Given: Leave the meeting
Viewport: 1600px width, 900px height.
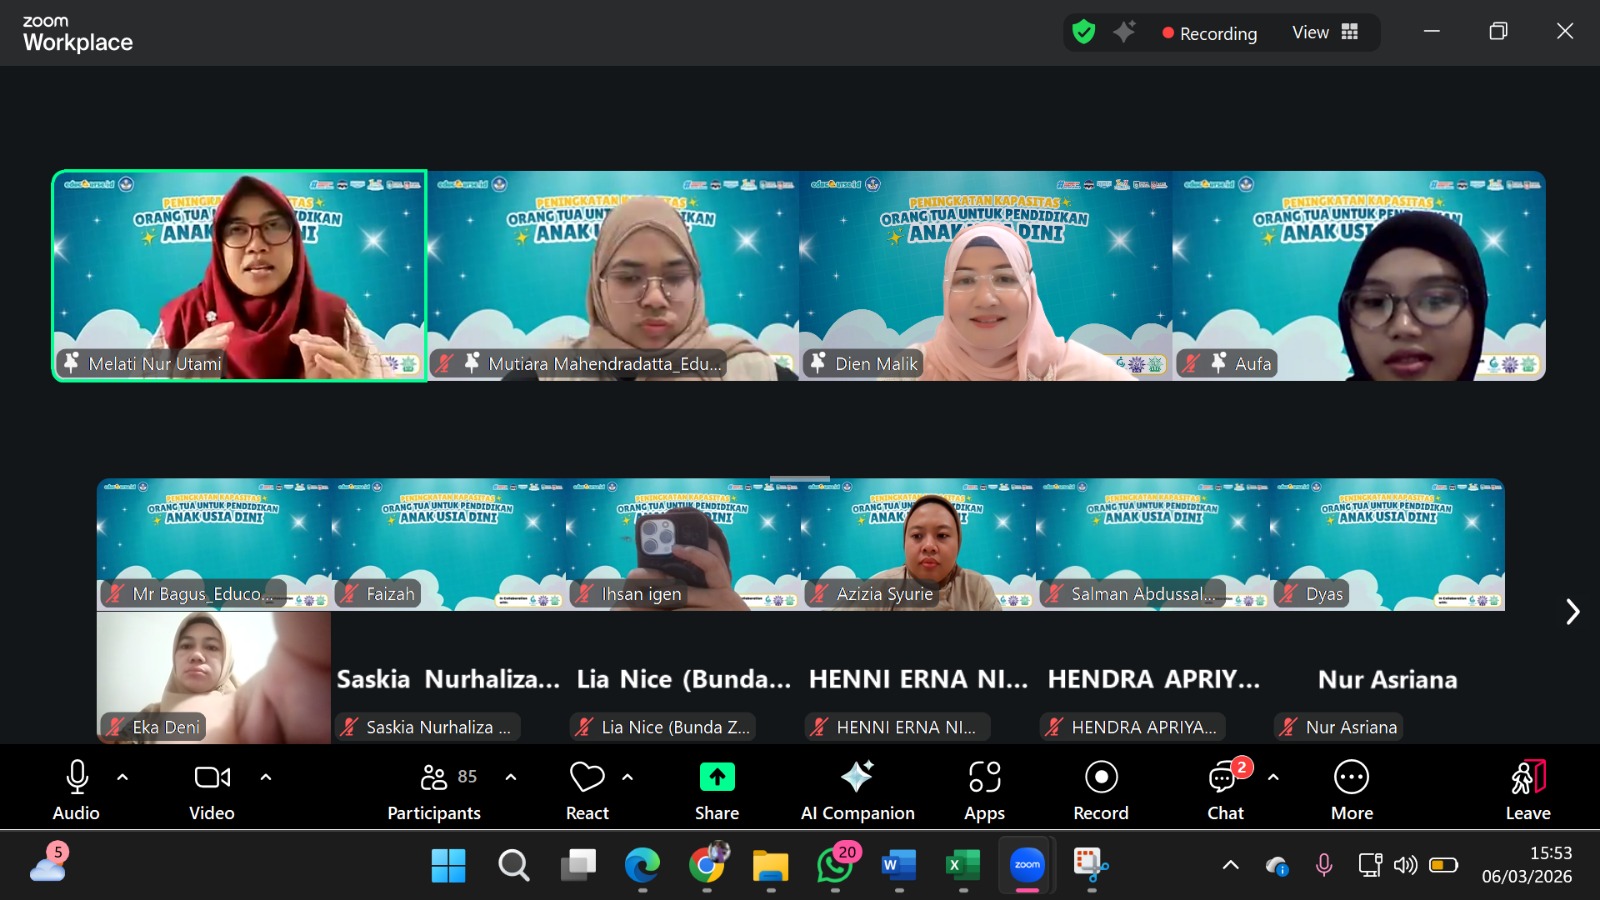Looking at the screenshot, I should coord(1527,790).
